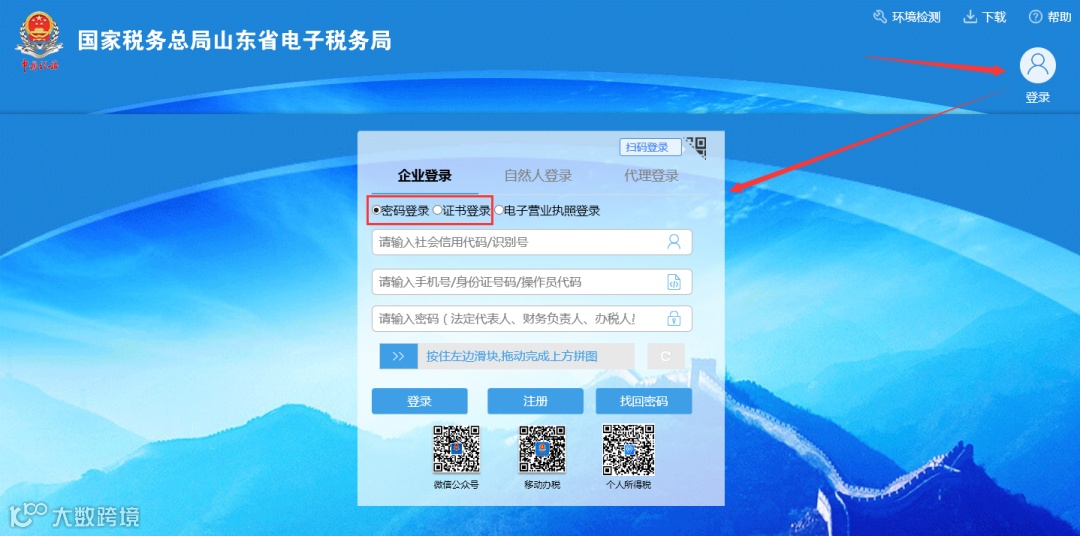
Task: Switch to the 企业登录 tab
Action: [424, 176]
